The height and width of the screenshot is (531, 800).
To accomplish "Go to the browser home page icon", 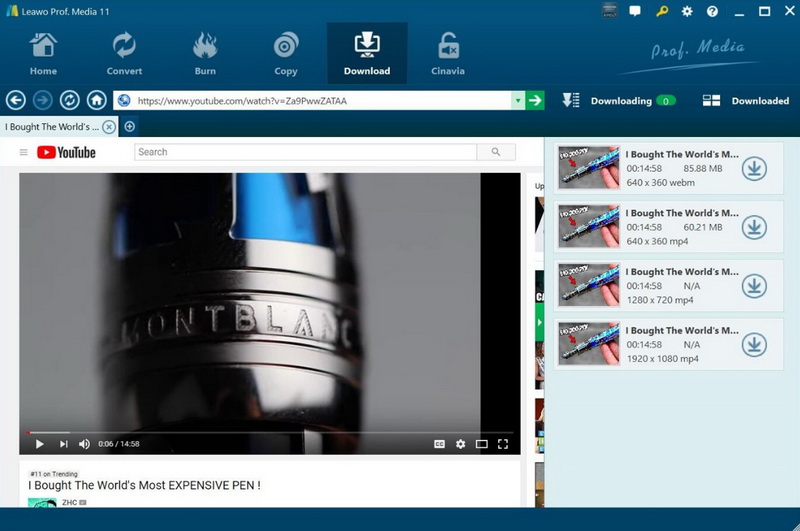I will (97, 100).
